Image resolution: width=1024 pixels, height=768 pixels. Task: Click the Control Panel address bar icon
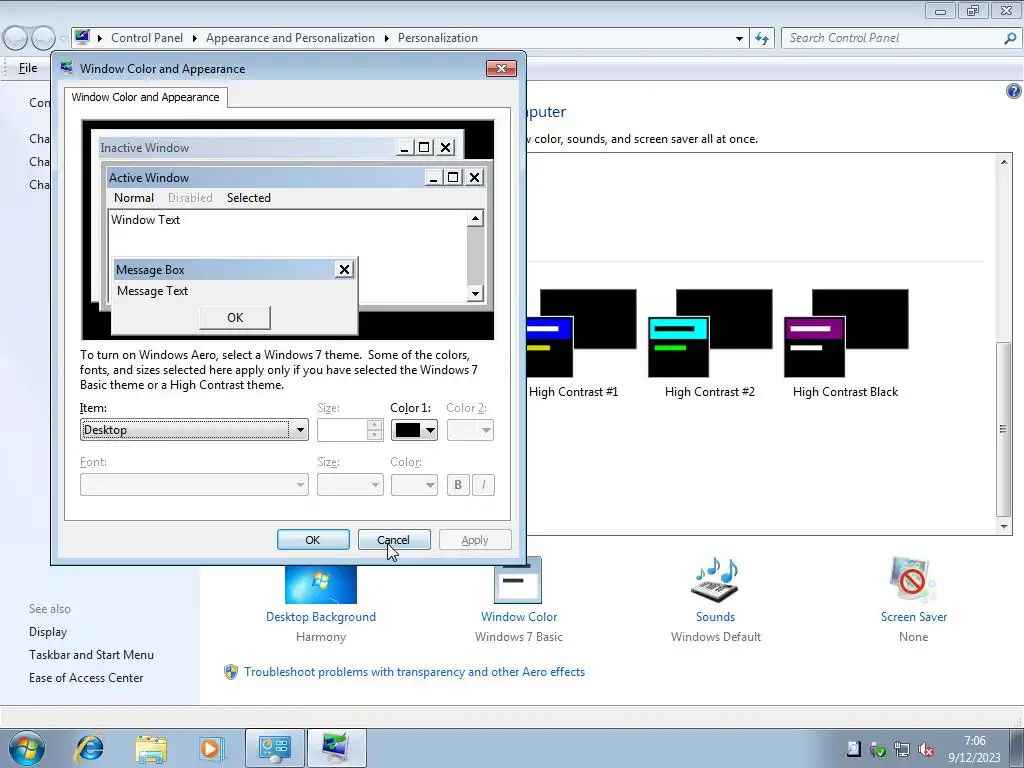tap(82, 37)
